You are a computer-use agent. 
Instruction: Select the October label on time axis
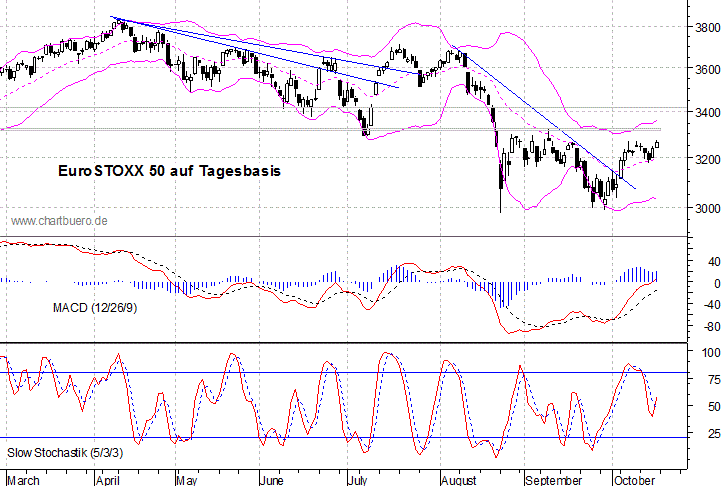pyautogui.click(x=634, y=480)
